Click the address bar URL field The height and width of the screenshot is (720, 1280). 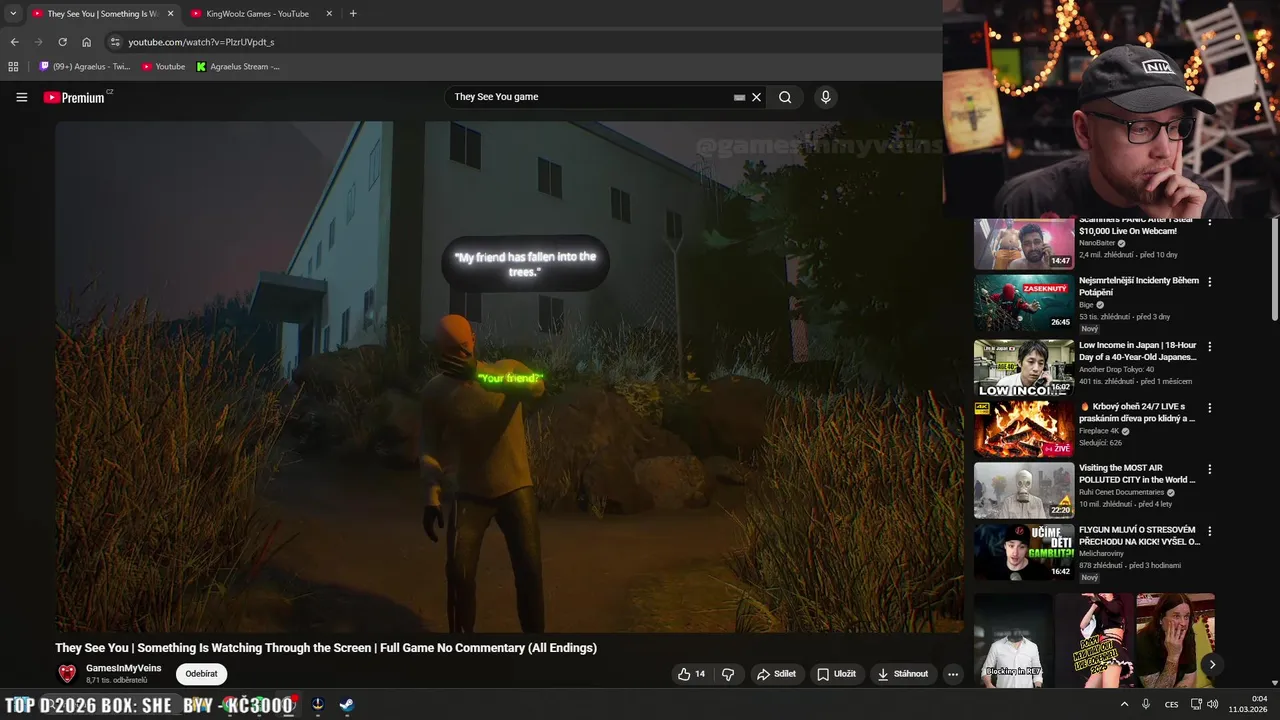520,42
